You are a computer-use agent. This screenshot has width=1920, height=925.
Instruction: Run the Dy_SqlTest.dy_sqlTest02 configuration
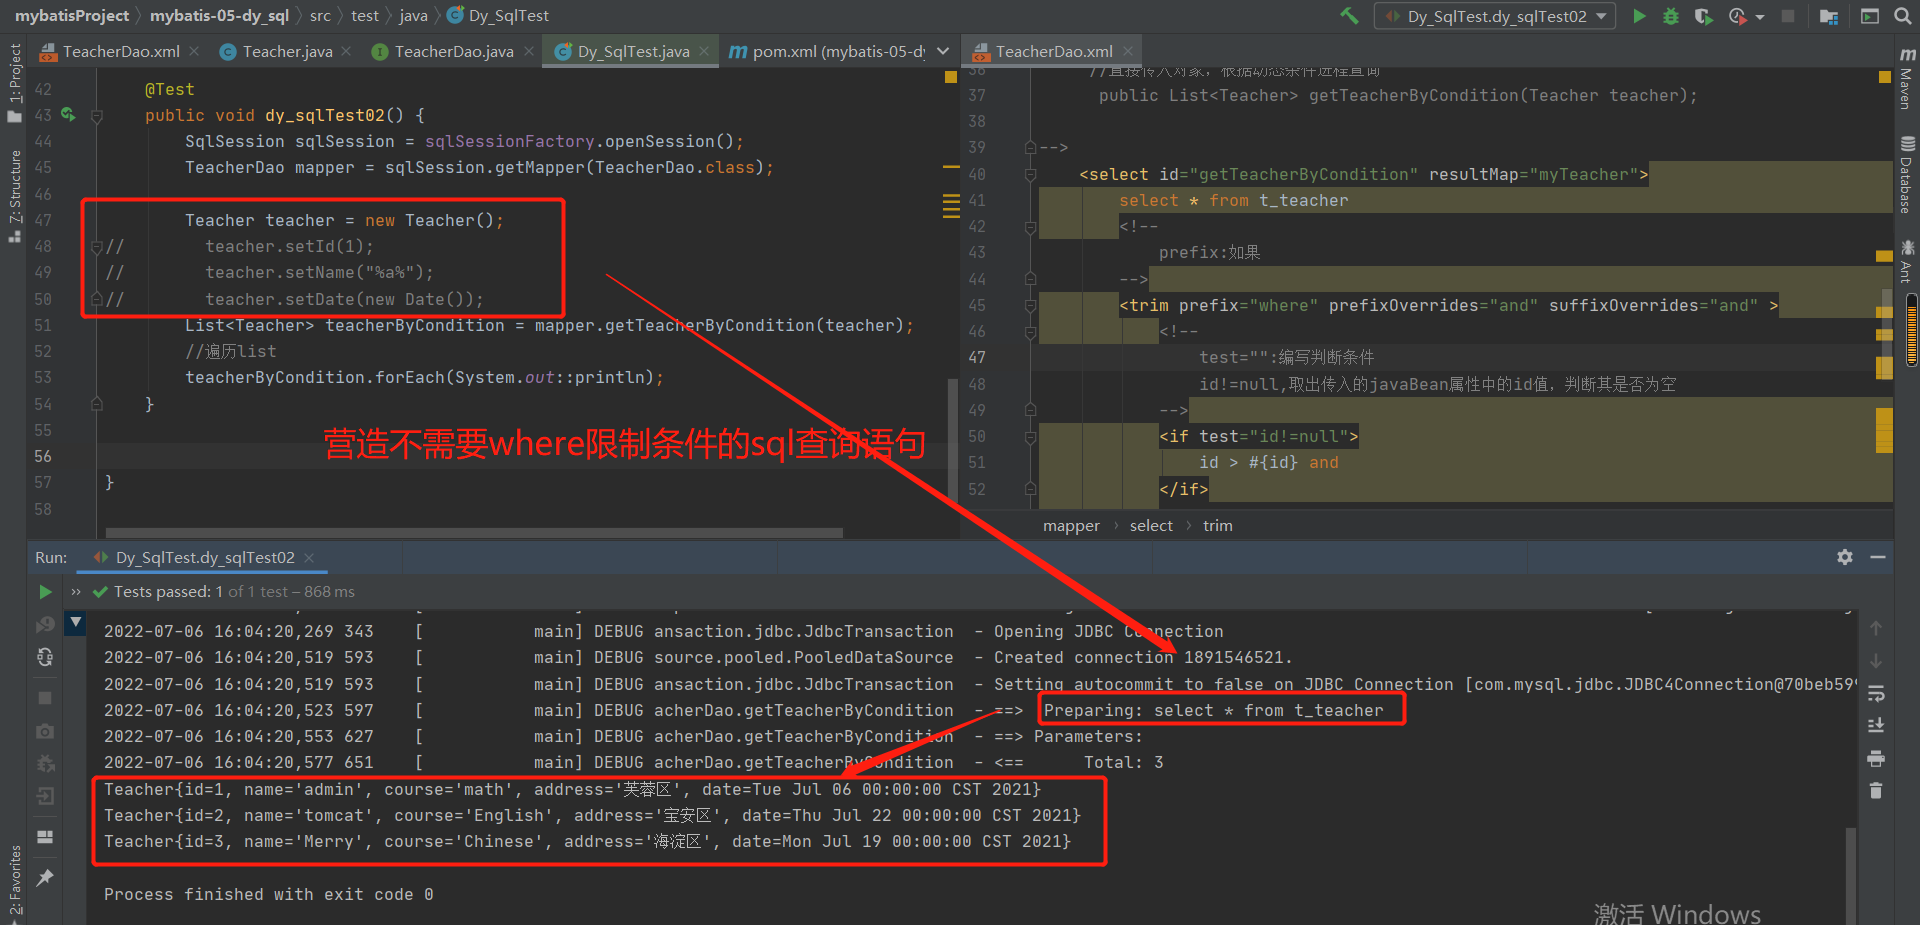click(1639, 15)
